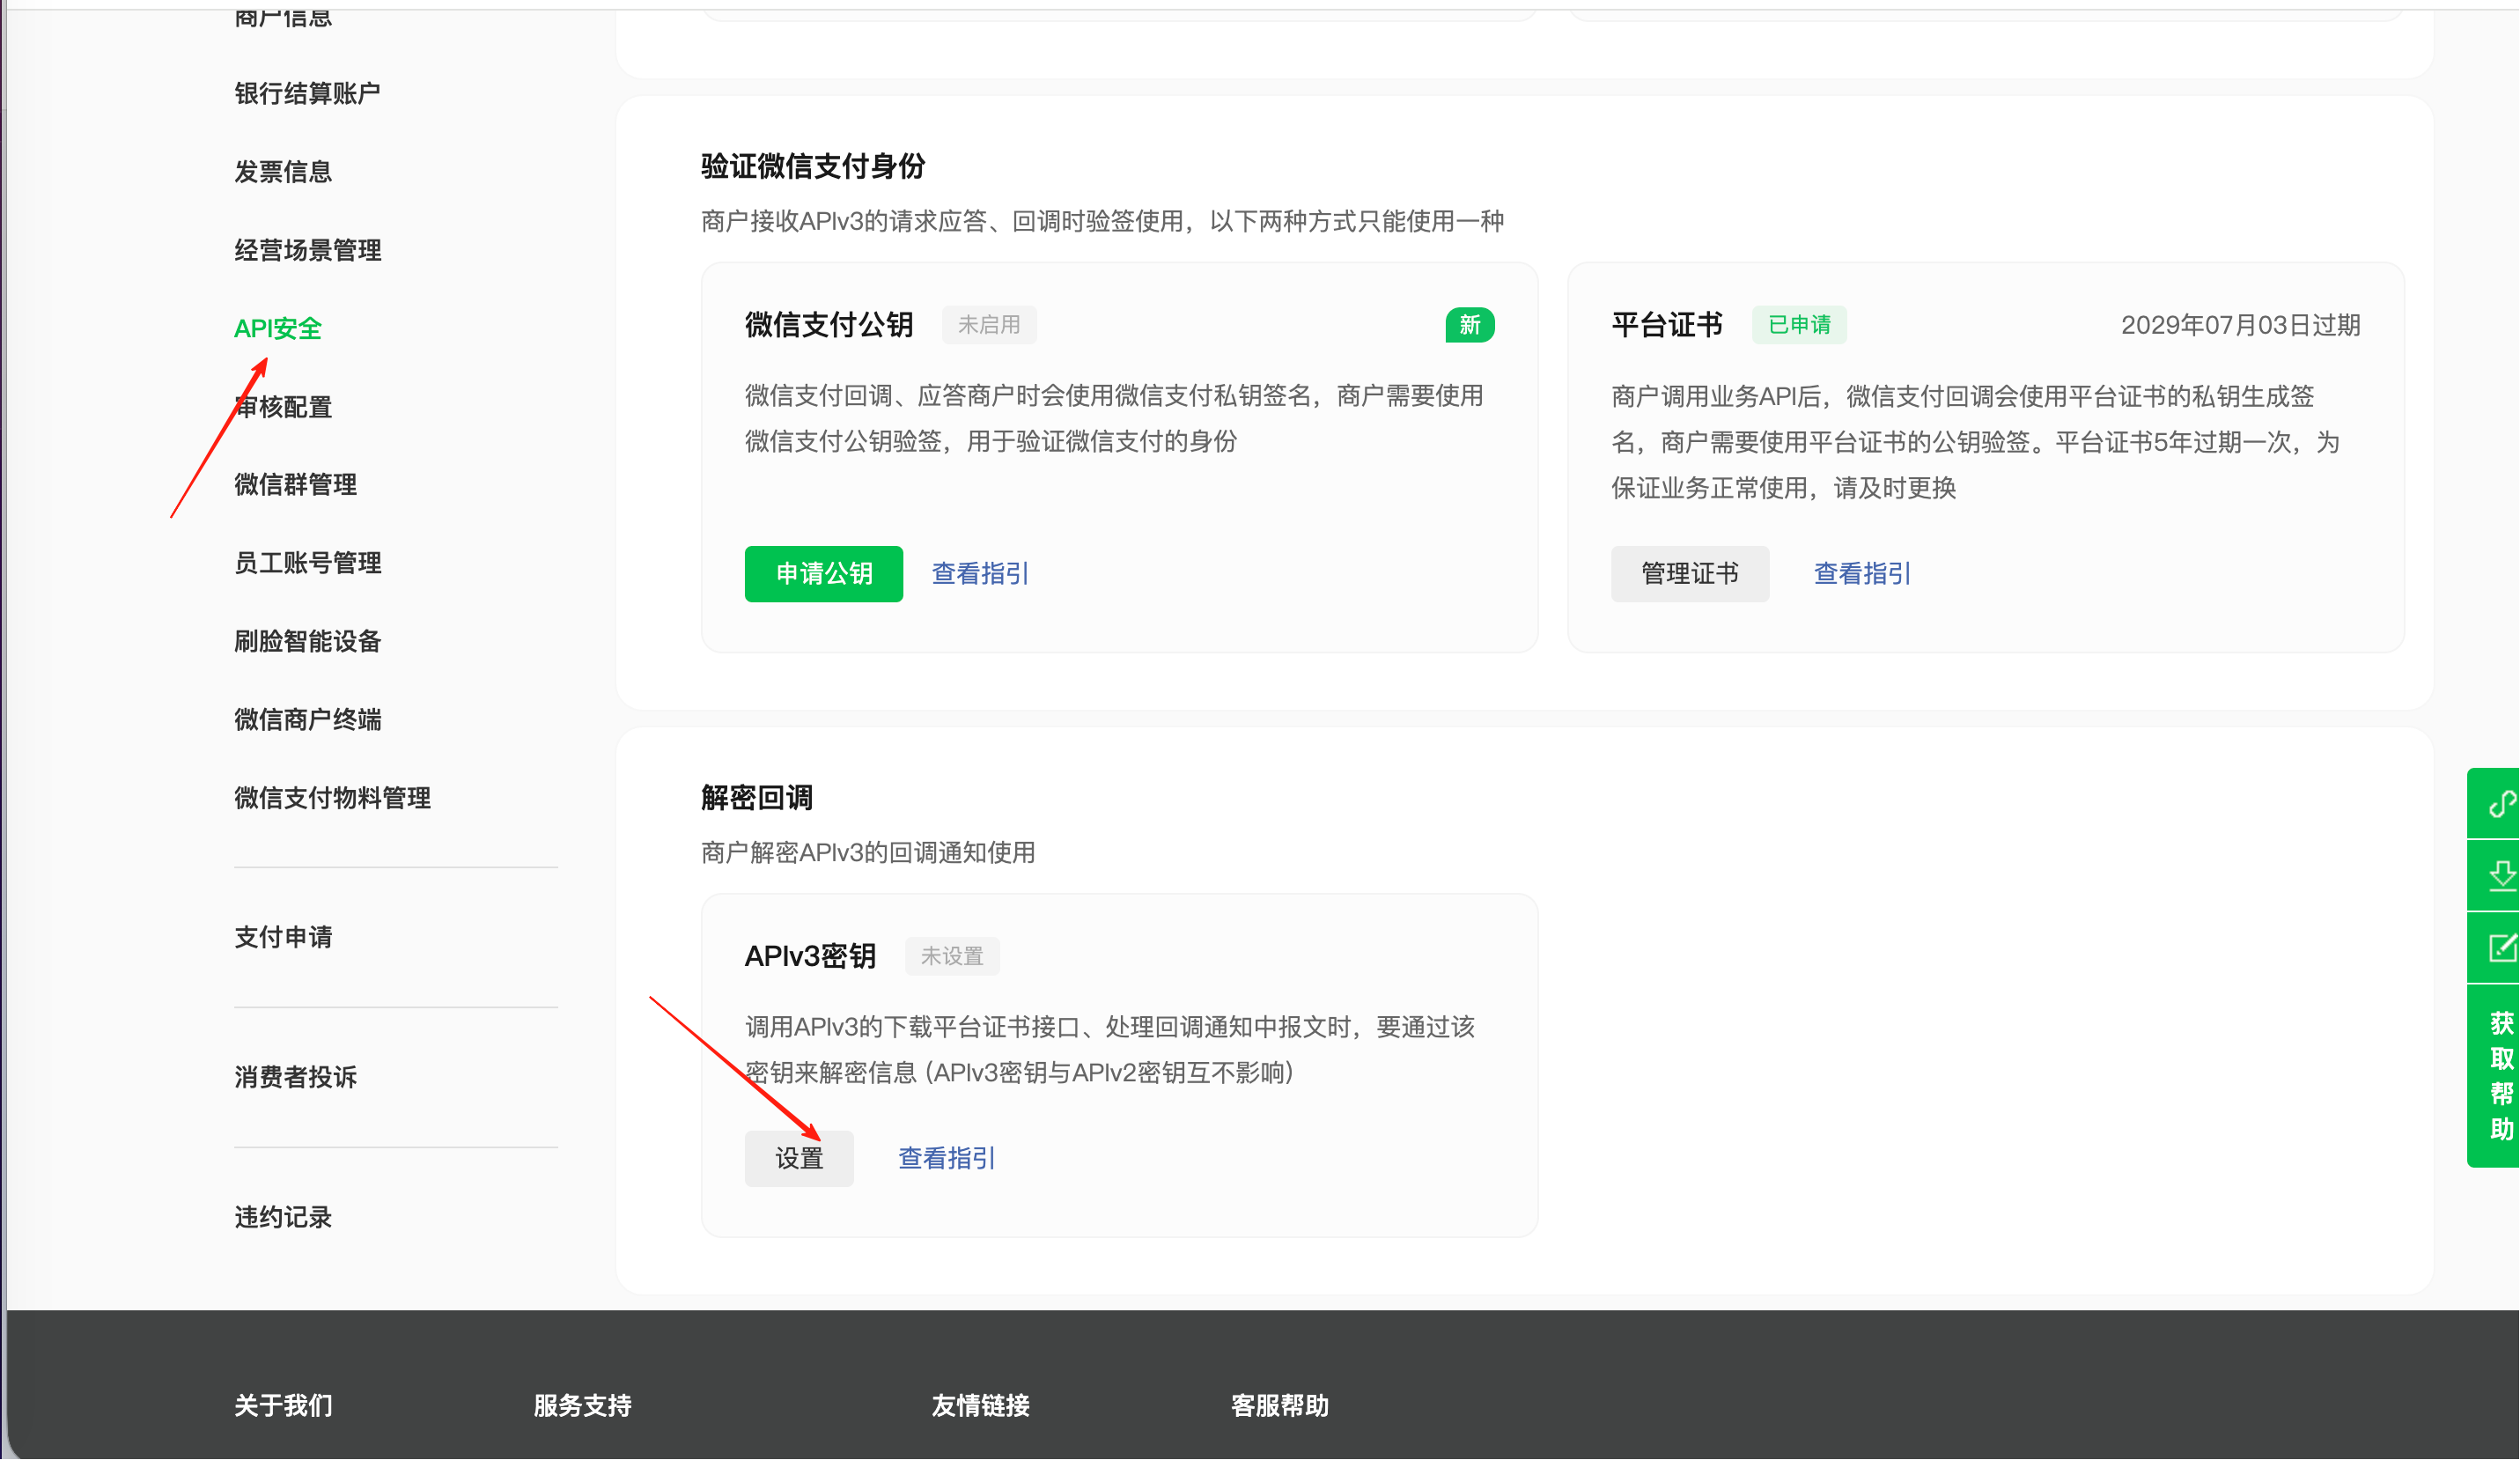Click the 未启用 status tag
The width and height of the screenshot is (2520, 1460).
click(x=989, y=325)
